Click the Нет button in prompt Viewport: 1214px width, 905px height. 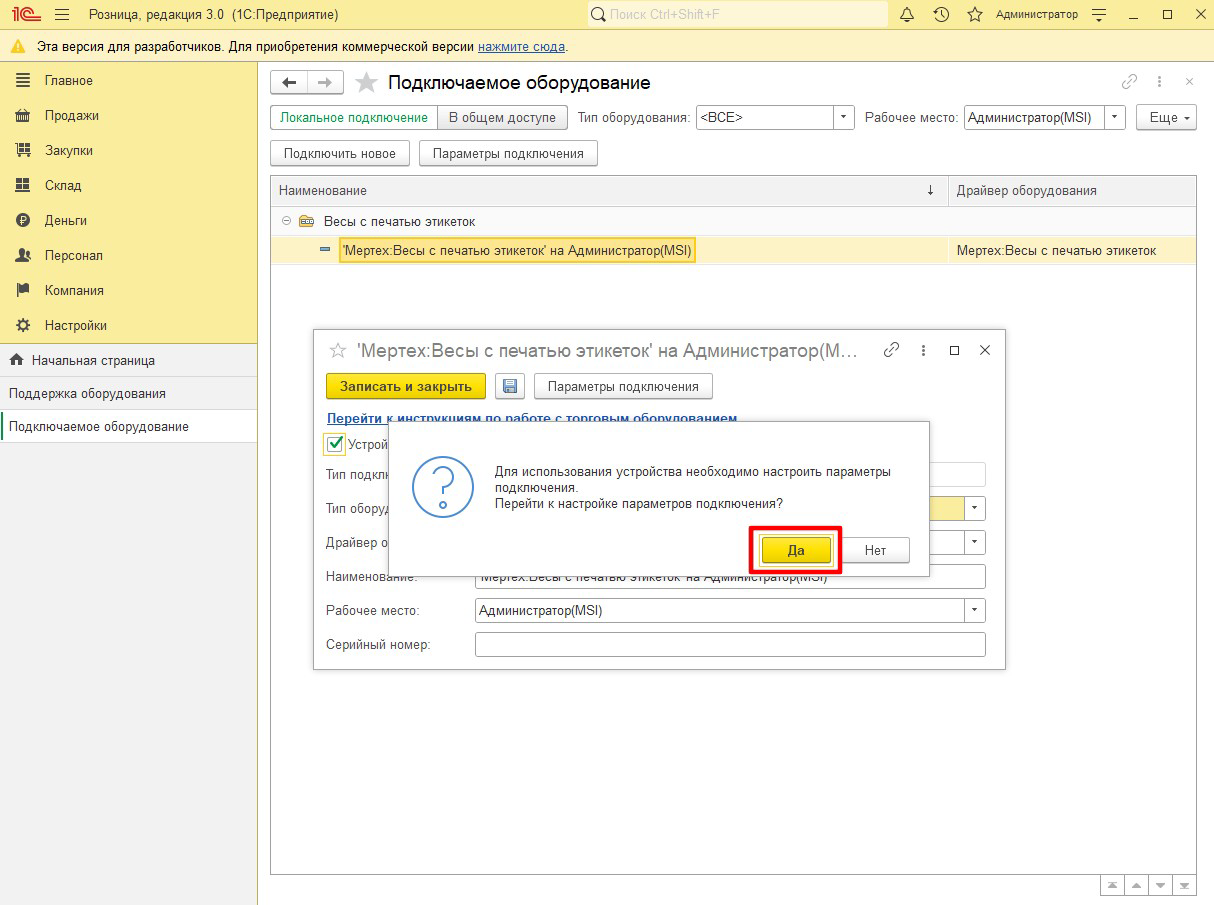875,551
